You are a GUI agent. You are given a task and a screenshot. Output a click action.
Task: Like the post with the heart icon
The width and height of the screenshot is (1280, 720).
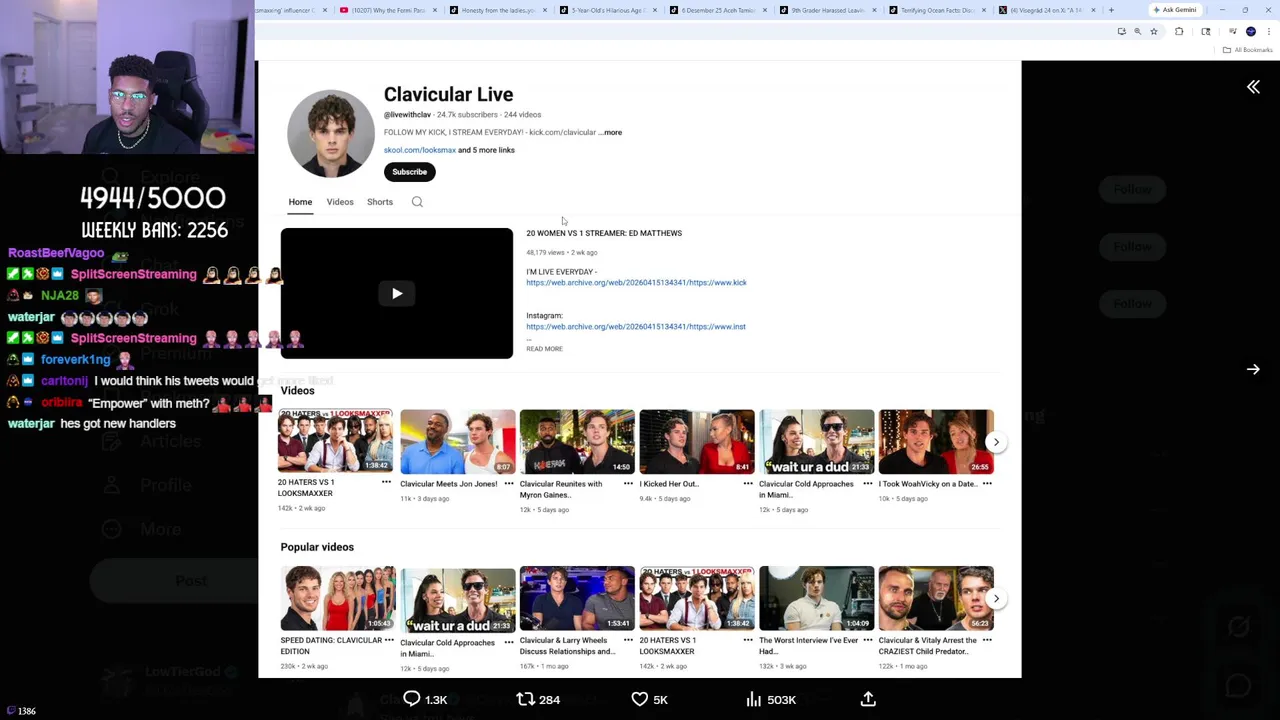640,699
